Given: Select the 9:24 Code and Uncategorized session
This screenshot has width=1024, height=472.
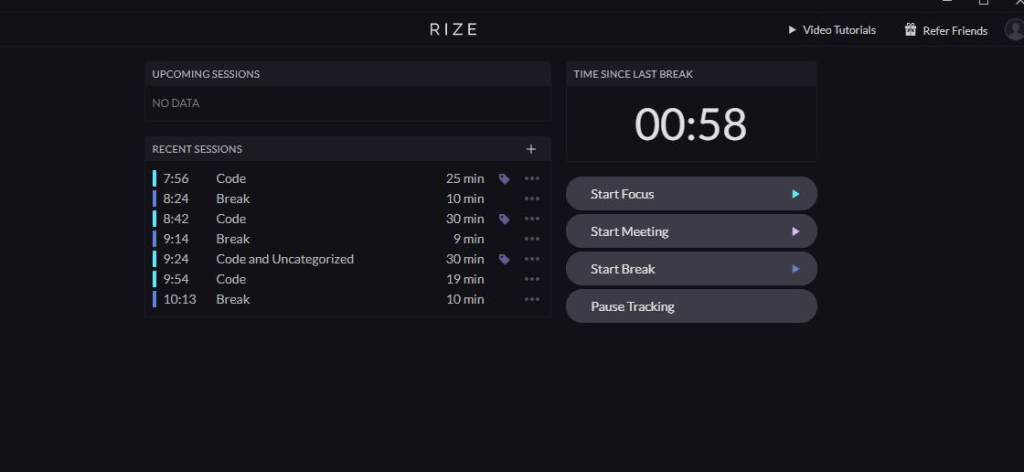Looking at the screenshot, I should pos(285,259).
